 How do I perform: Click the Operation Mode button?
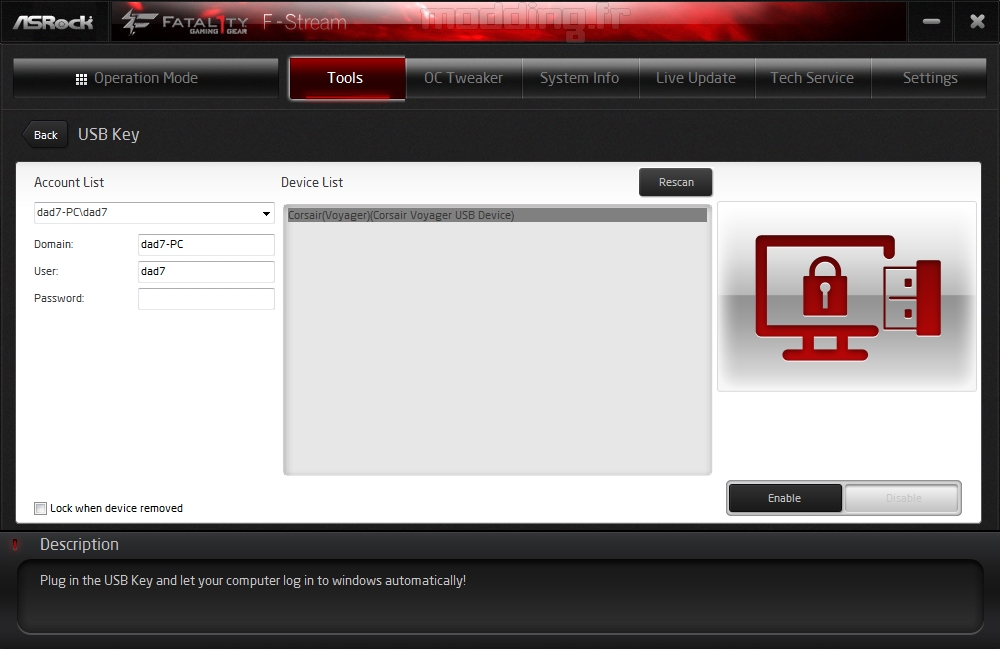point(145,78)
